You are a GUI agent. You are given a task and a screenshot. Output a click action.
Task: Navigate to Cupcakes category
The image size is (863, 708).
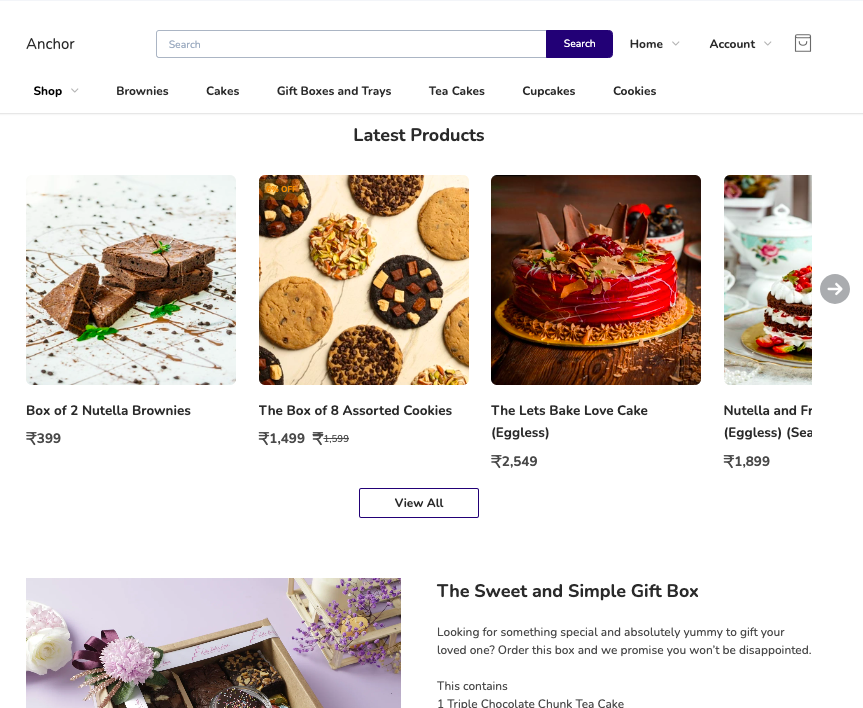click(x=548, y=91)
